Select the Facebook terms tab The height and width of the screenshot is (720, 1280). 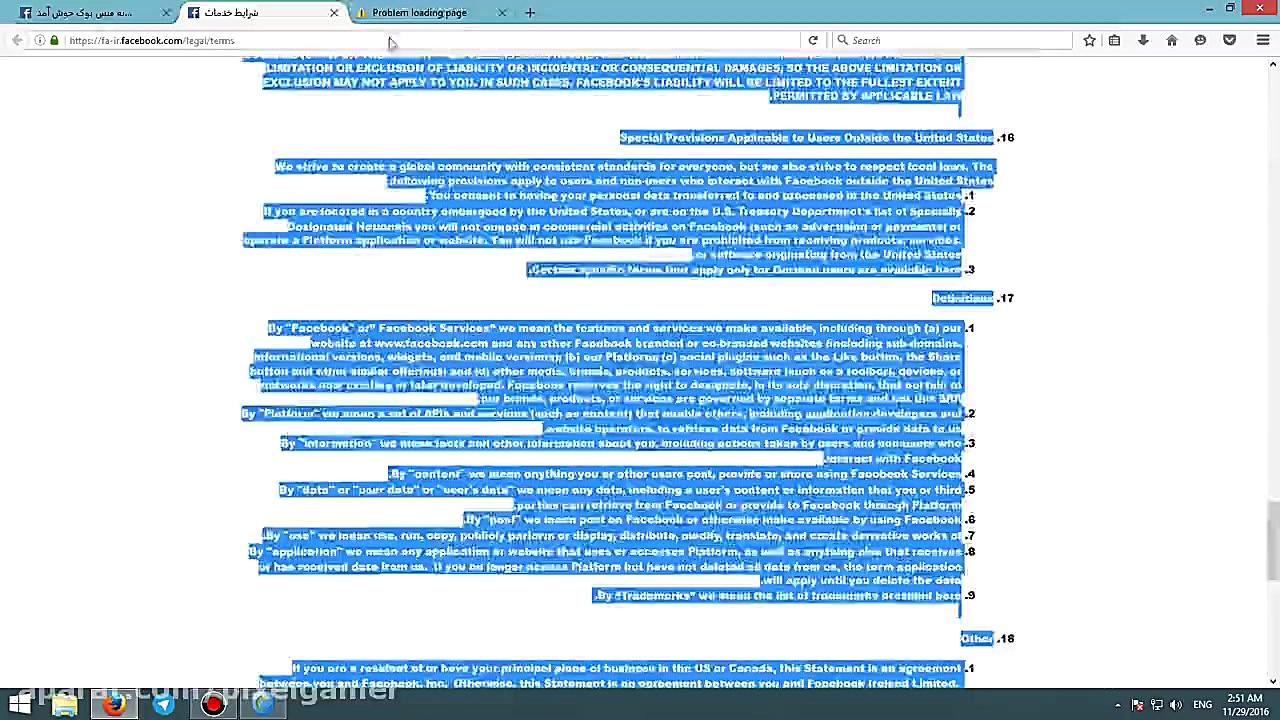(x=263, y=12)
